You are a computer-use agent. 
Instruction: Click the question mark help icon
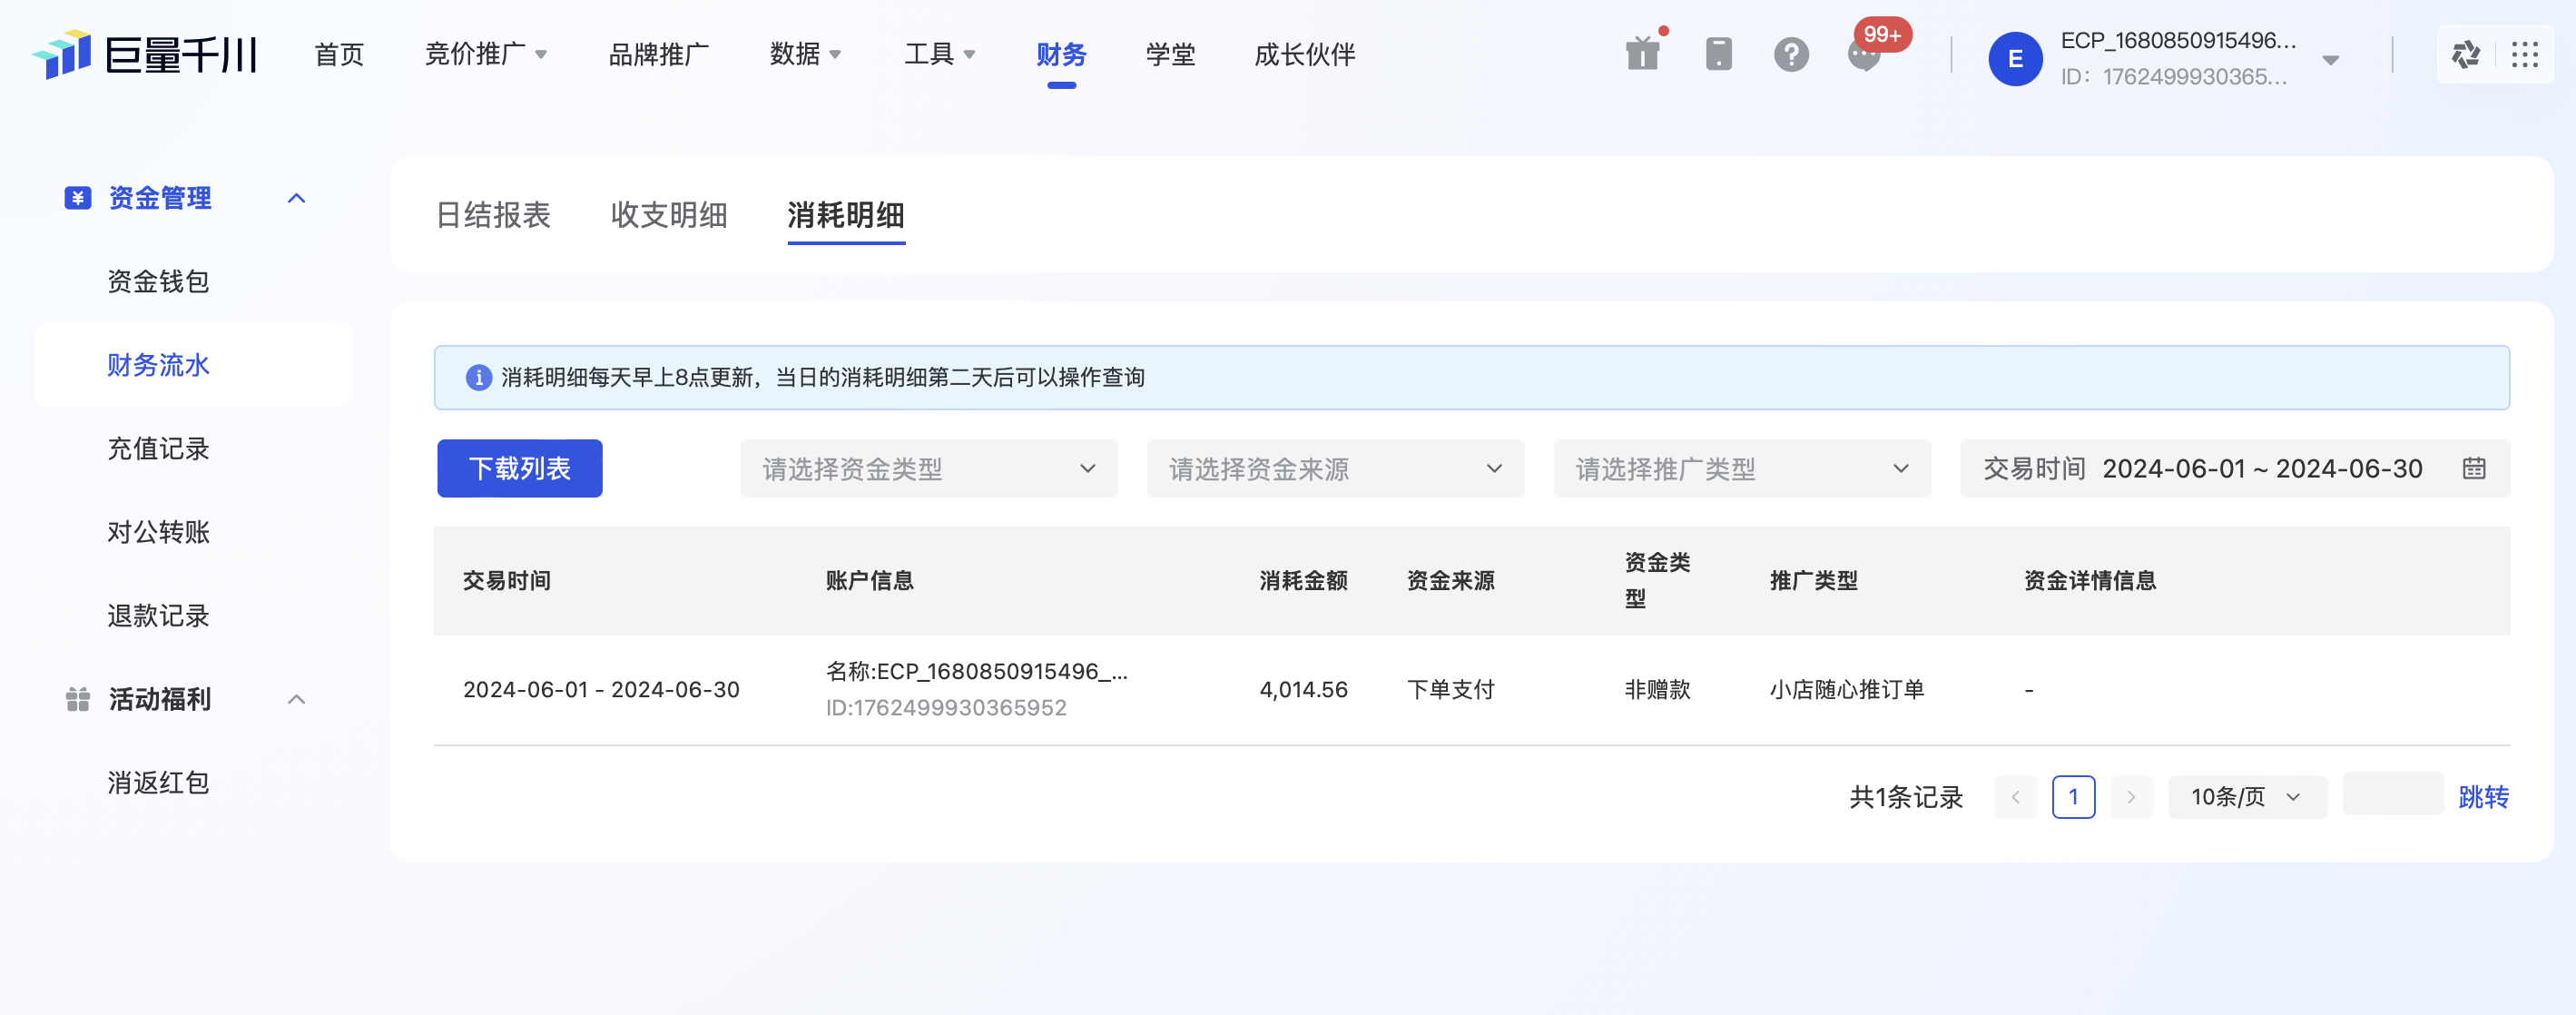1791,54
